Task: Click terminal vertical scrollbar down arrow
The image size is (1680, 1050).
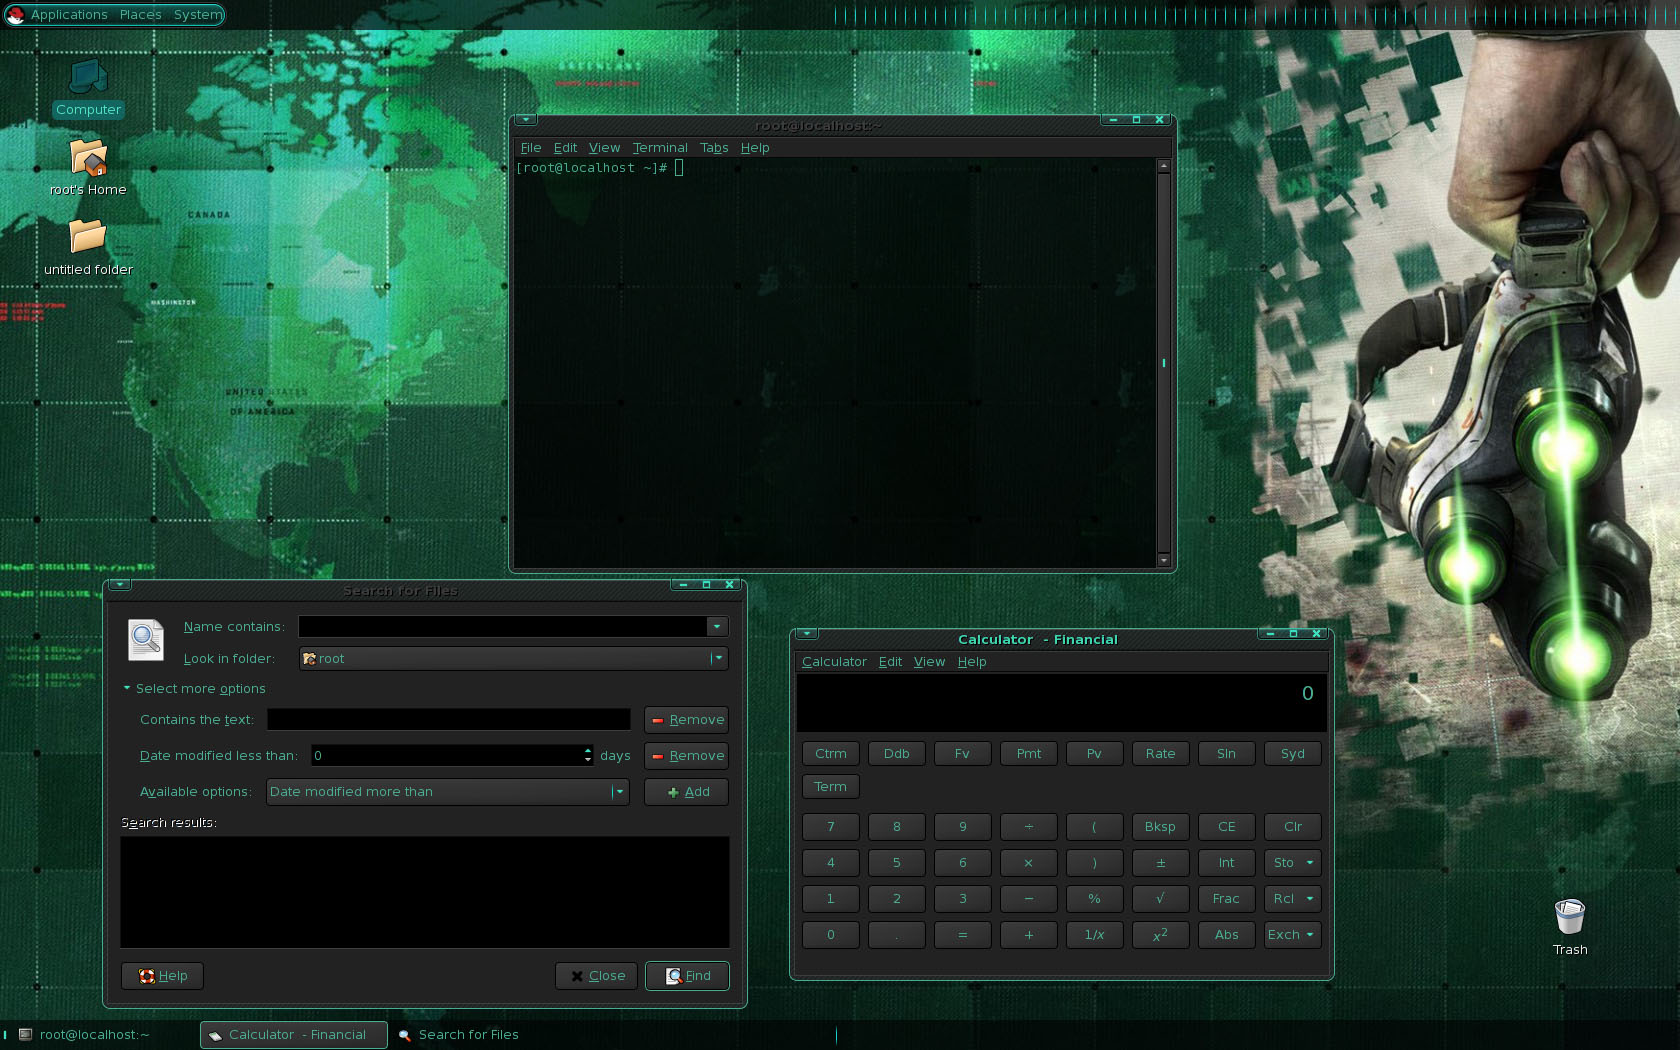Action: click(1163, 560)
